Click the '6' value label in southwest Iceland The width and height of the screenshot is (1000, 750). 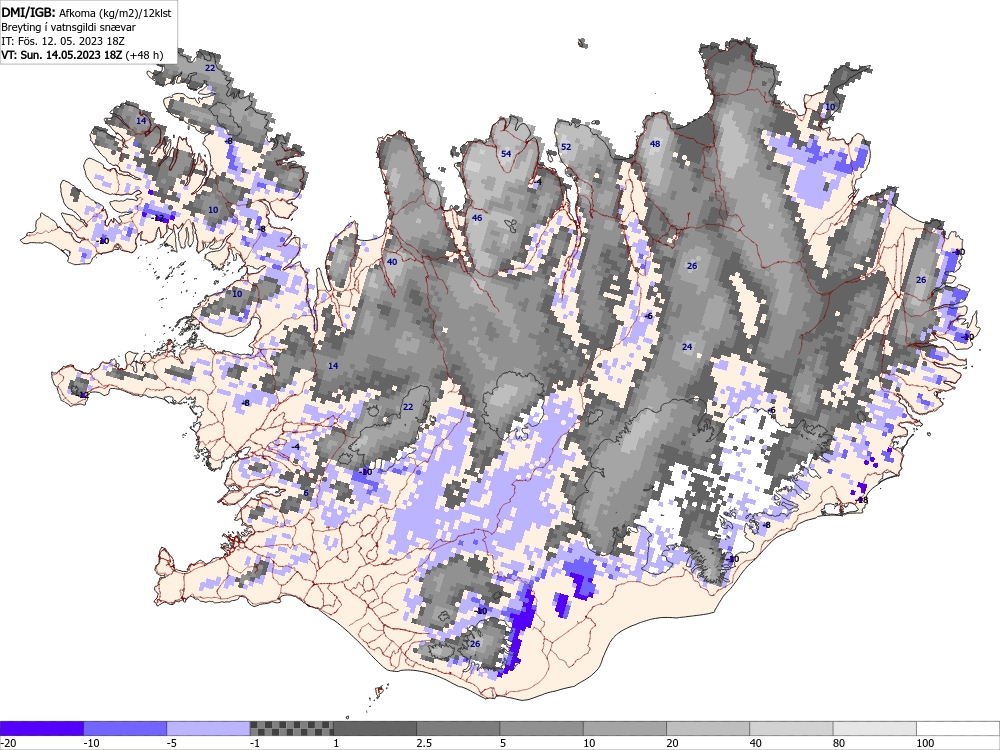[305, 493]
